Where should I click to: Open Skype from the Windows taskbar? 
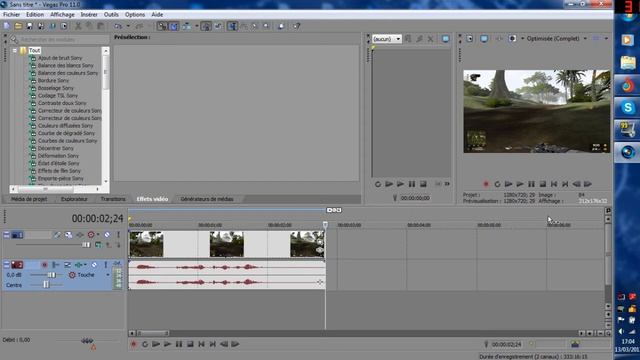point(628,108)
